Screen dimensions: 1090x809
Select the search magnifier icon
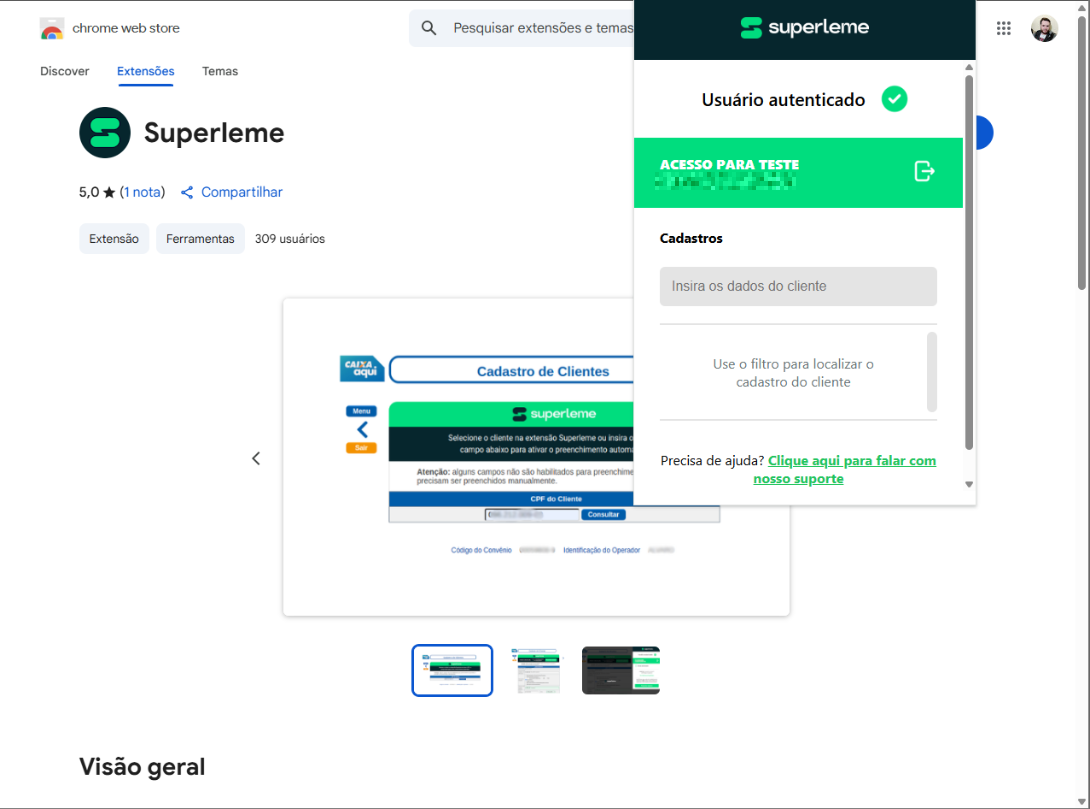429,28
